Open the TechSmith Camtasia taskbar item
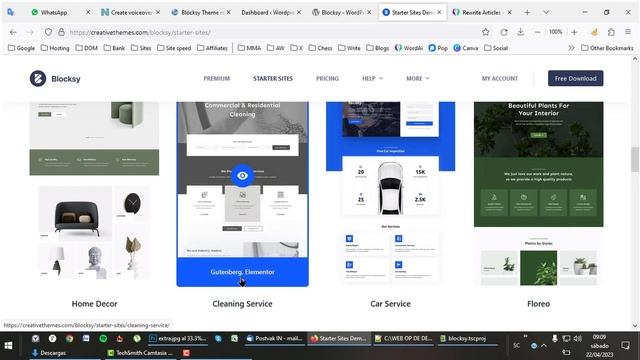Image resolution: width=640 pixels, height=360 pixels. (140, 353)
